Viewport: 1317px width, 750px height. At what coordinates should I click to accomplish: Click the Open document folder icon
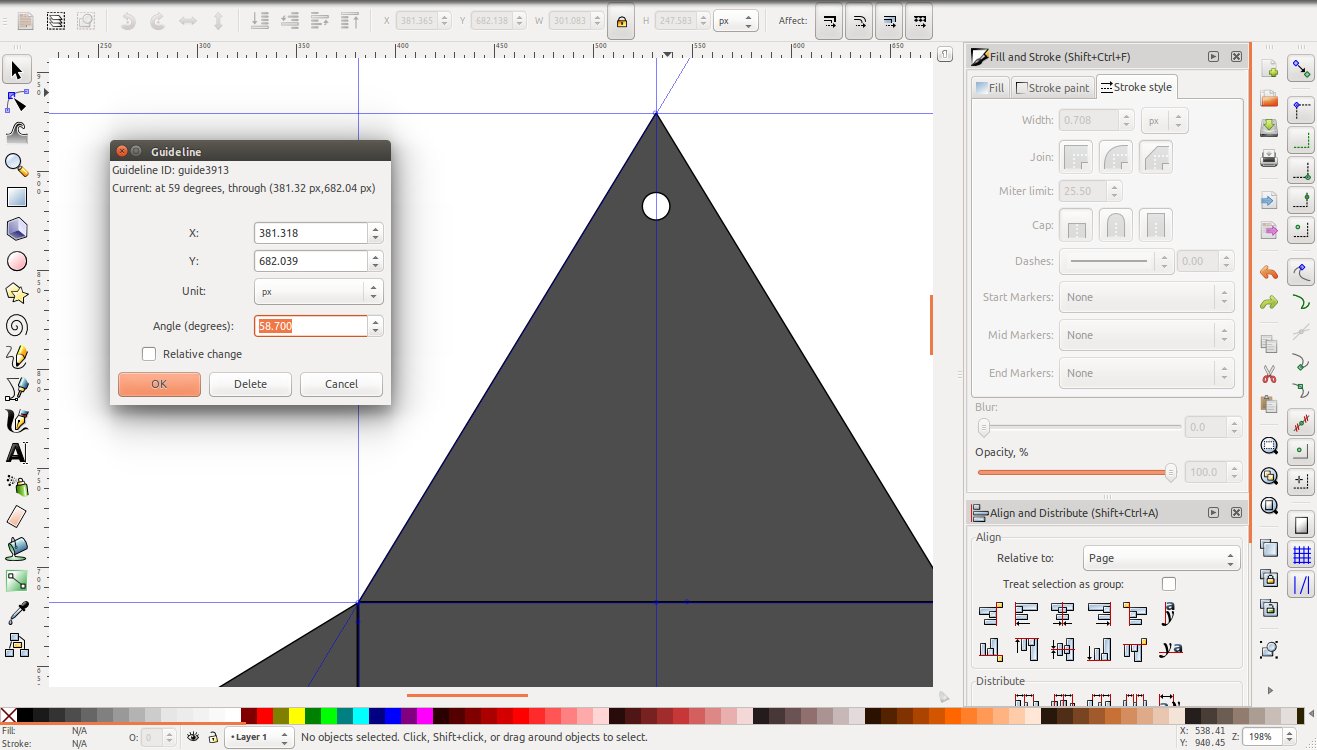pyautogui.click(x=1269, y=99)
